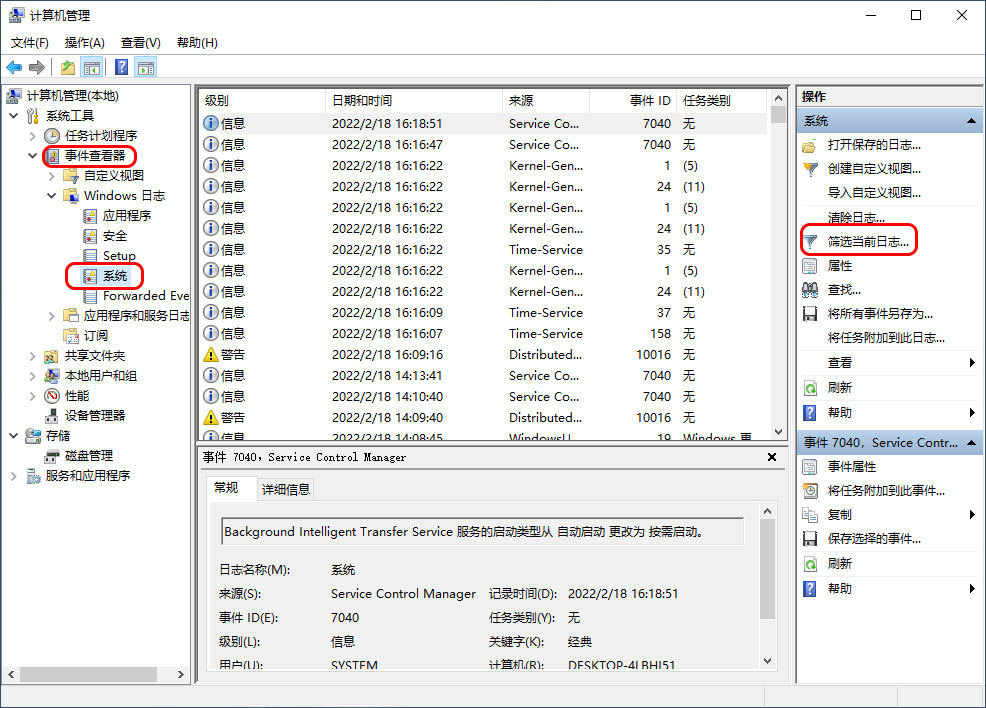This screenshot has width=986, height=708.
Task: Close the event 7040 preview pane
Action: pos(772,457)
